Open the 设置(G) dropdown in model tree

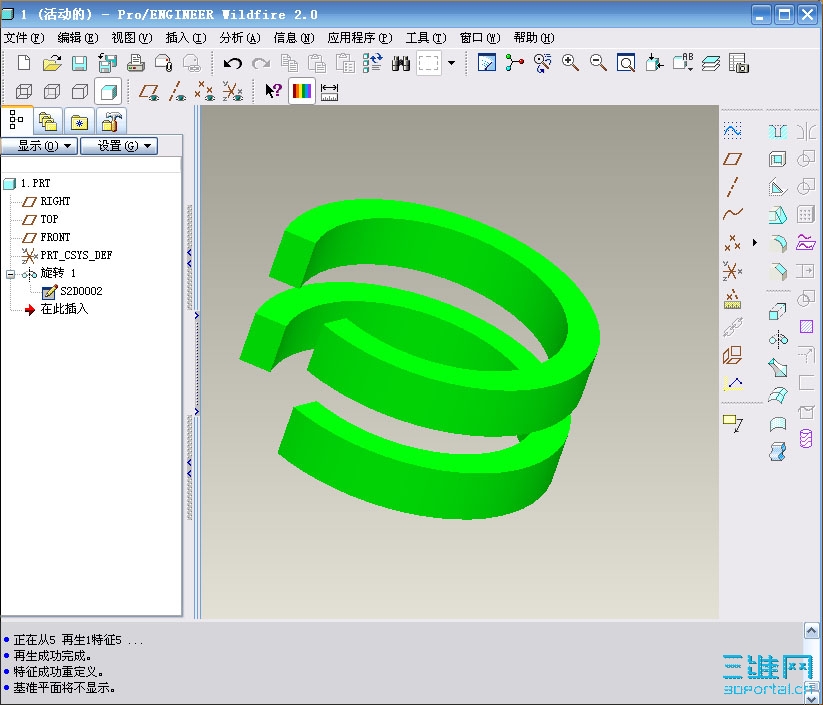119,146
